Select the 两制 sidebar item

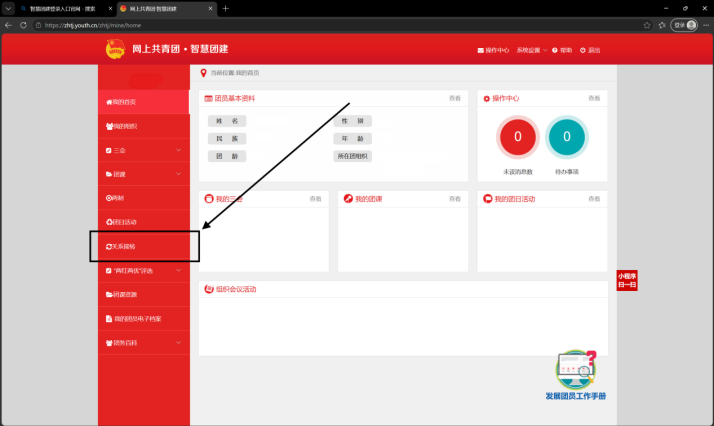tap(143, 198)
